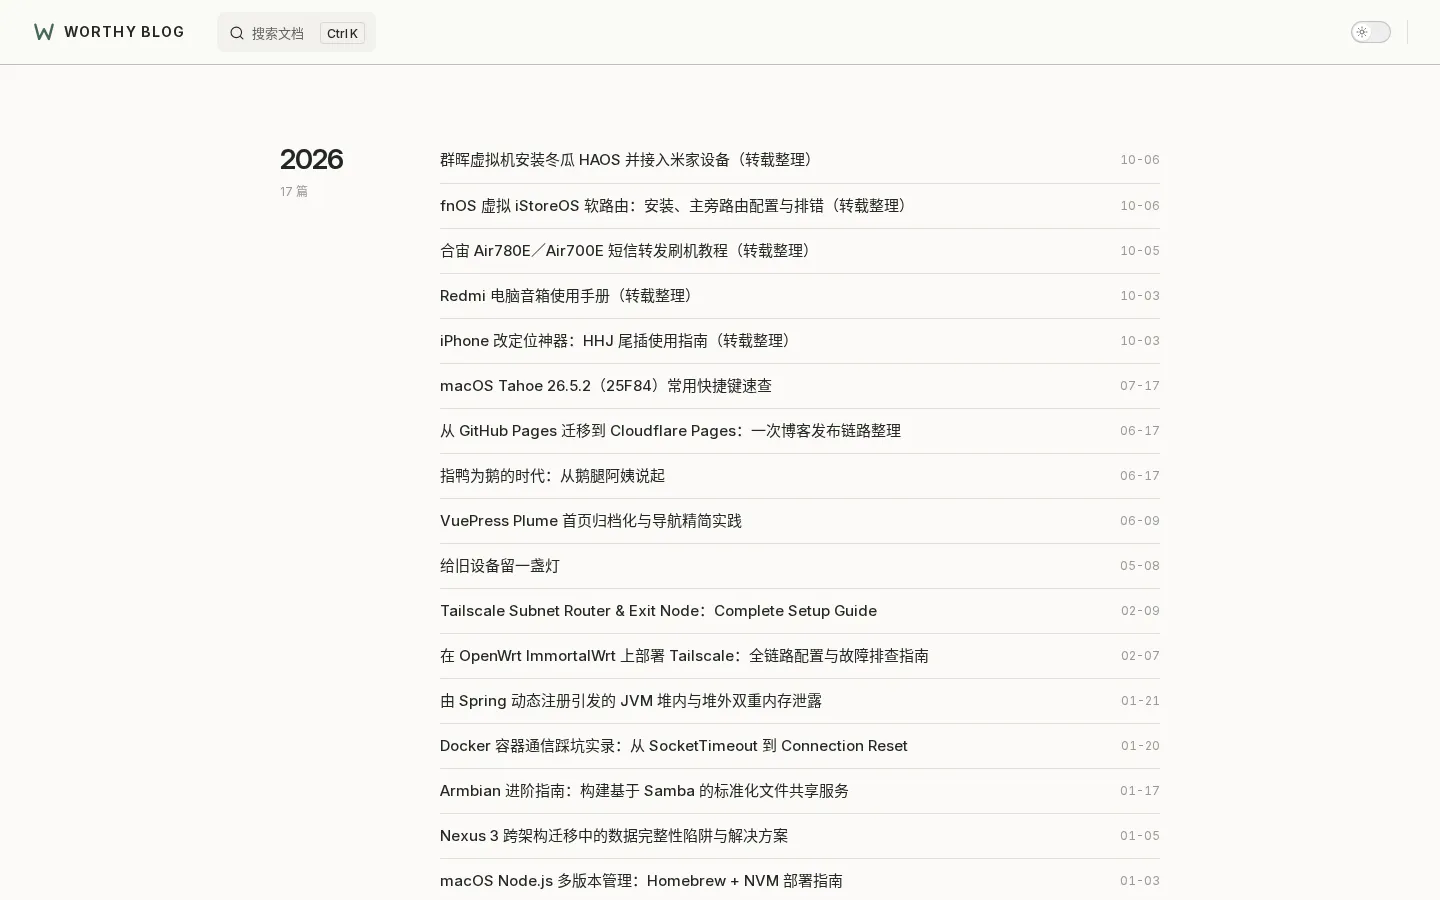Open GitHub Pages 迁移到 Cloudflare Pages article

(670, 431)
